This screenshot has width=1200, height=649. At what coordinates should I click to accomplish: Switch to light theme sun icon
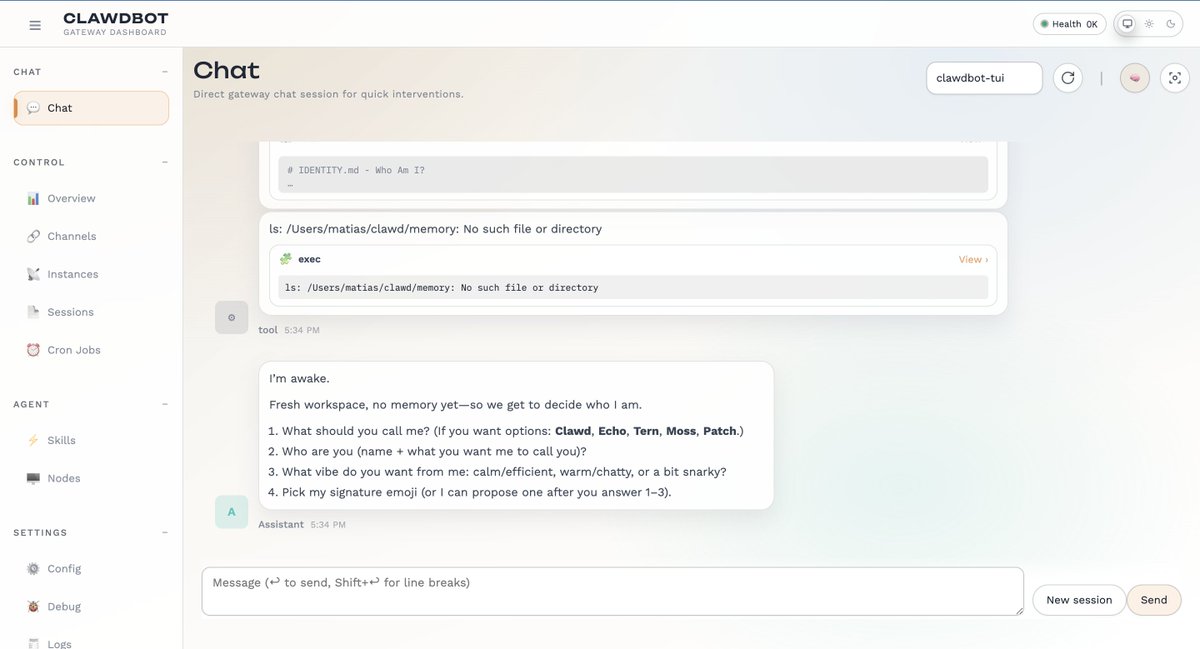click(x=1149, y=24)
